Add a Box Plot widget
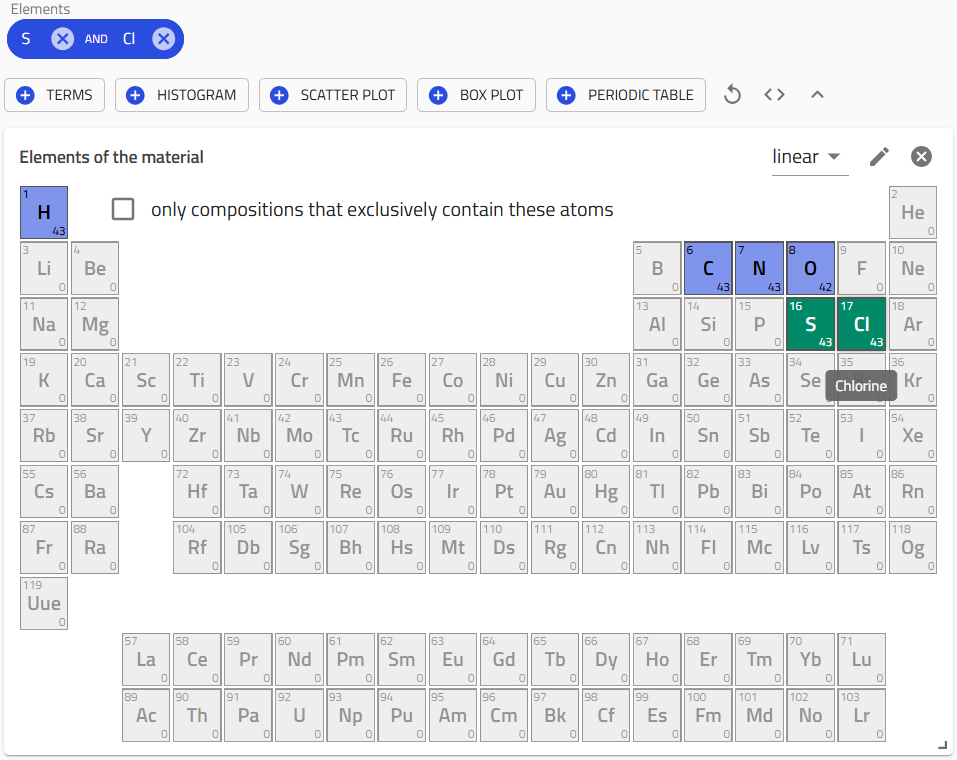957x760 pixels. tap(476, 95)
